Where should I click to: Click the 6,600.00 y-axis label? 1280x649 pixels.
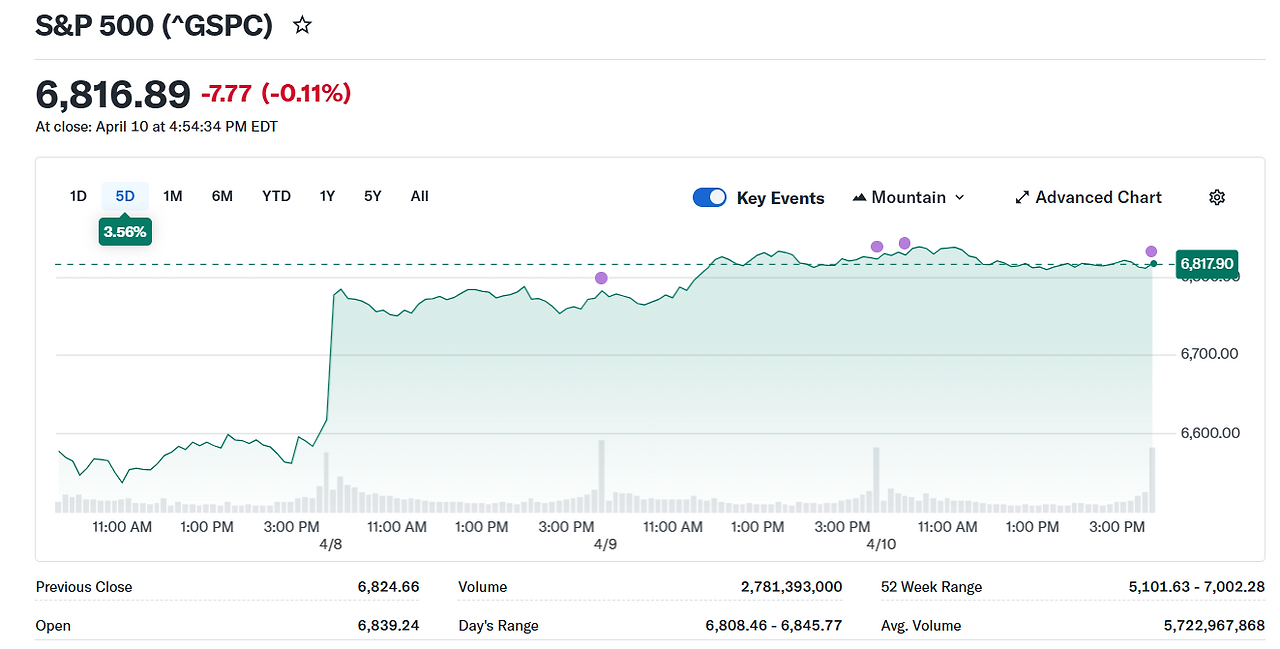pos(1210,433)
